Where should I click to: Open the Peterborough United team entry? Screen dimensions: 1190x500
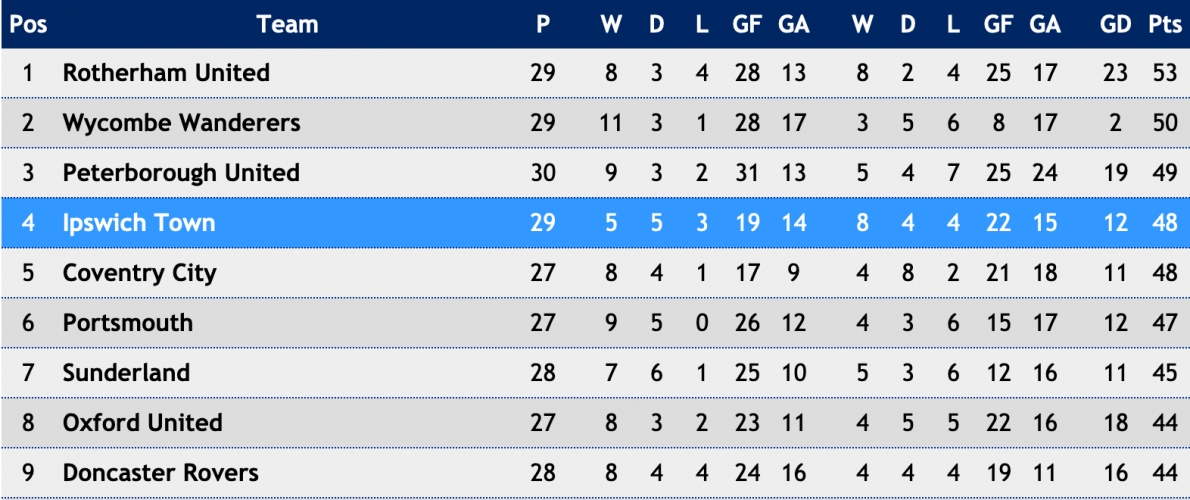(181, 173)
